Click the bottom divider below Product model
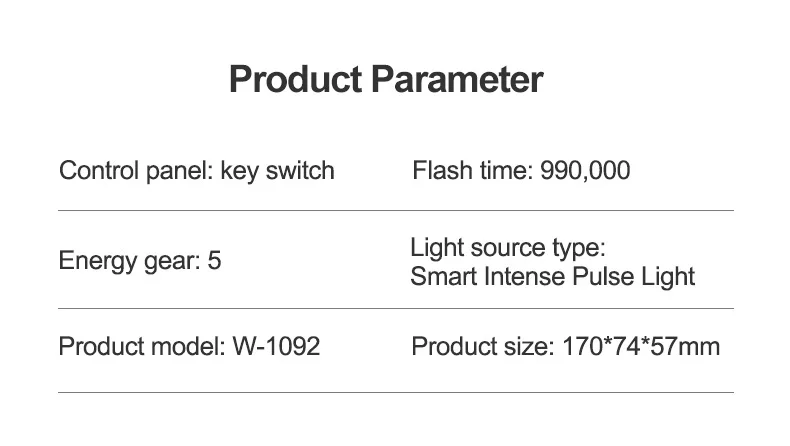The height and width of the screenshot is (446, 790). click(x=396, y=392)
